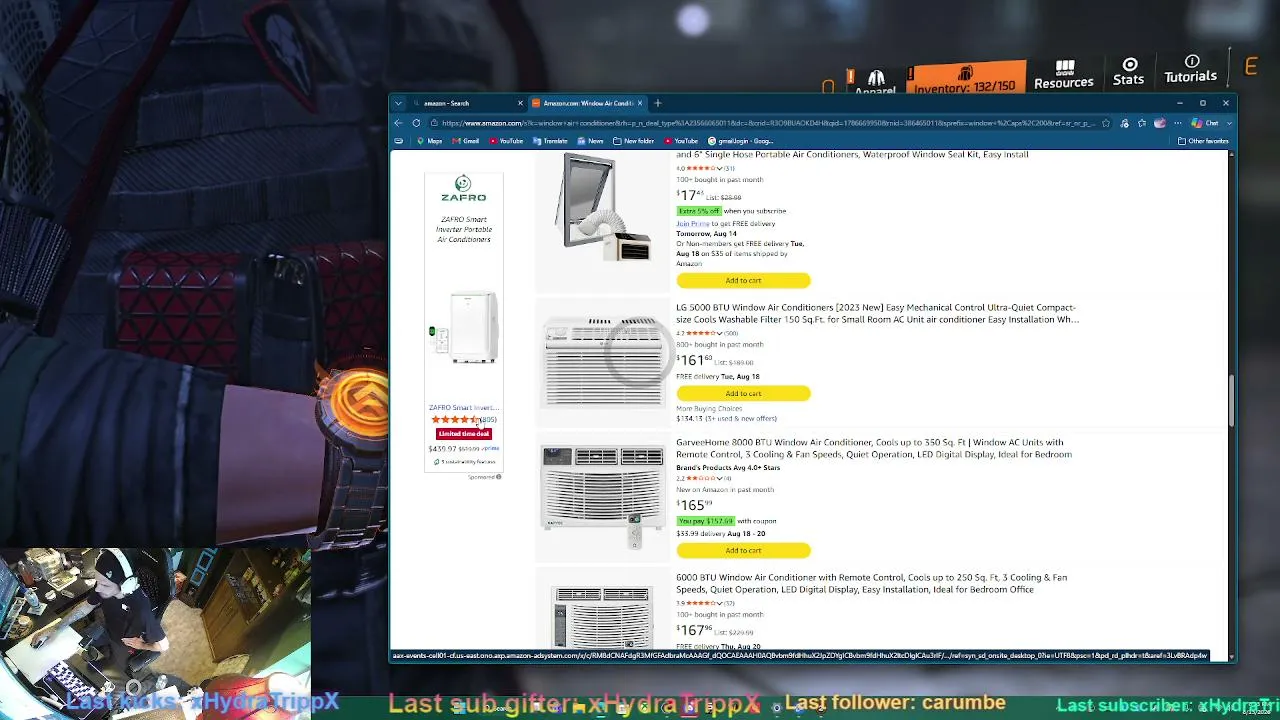Open 'More Buying Choices' for the LG unit
1280x720 pixels.
pos(709,409)
